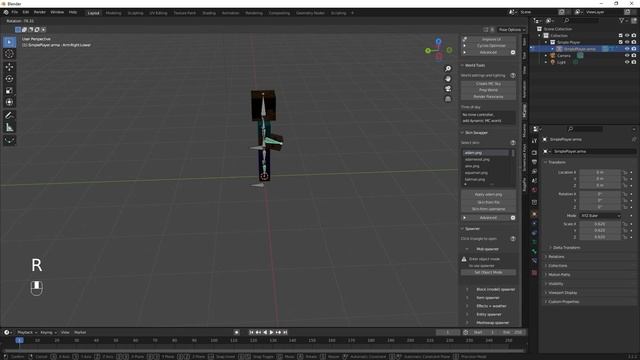Expand the Relations section in properties

pos(555,257)
